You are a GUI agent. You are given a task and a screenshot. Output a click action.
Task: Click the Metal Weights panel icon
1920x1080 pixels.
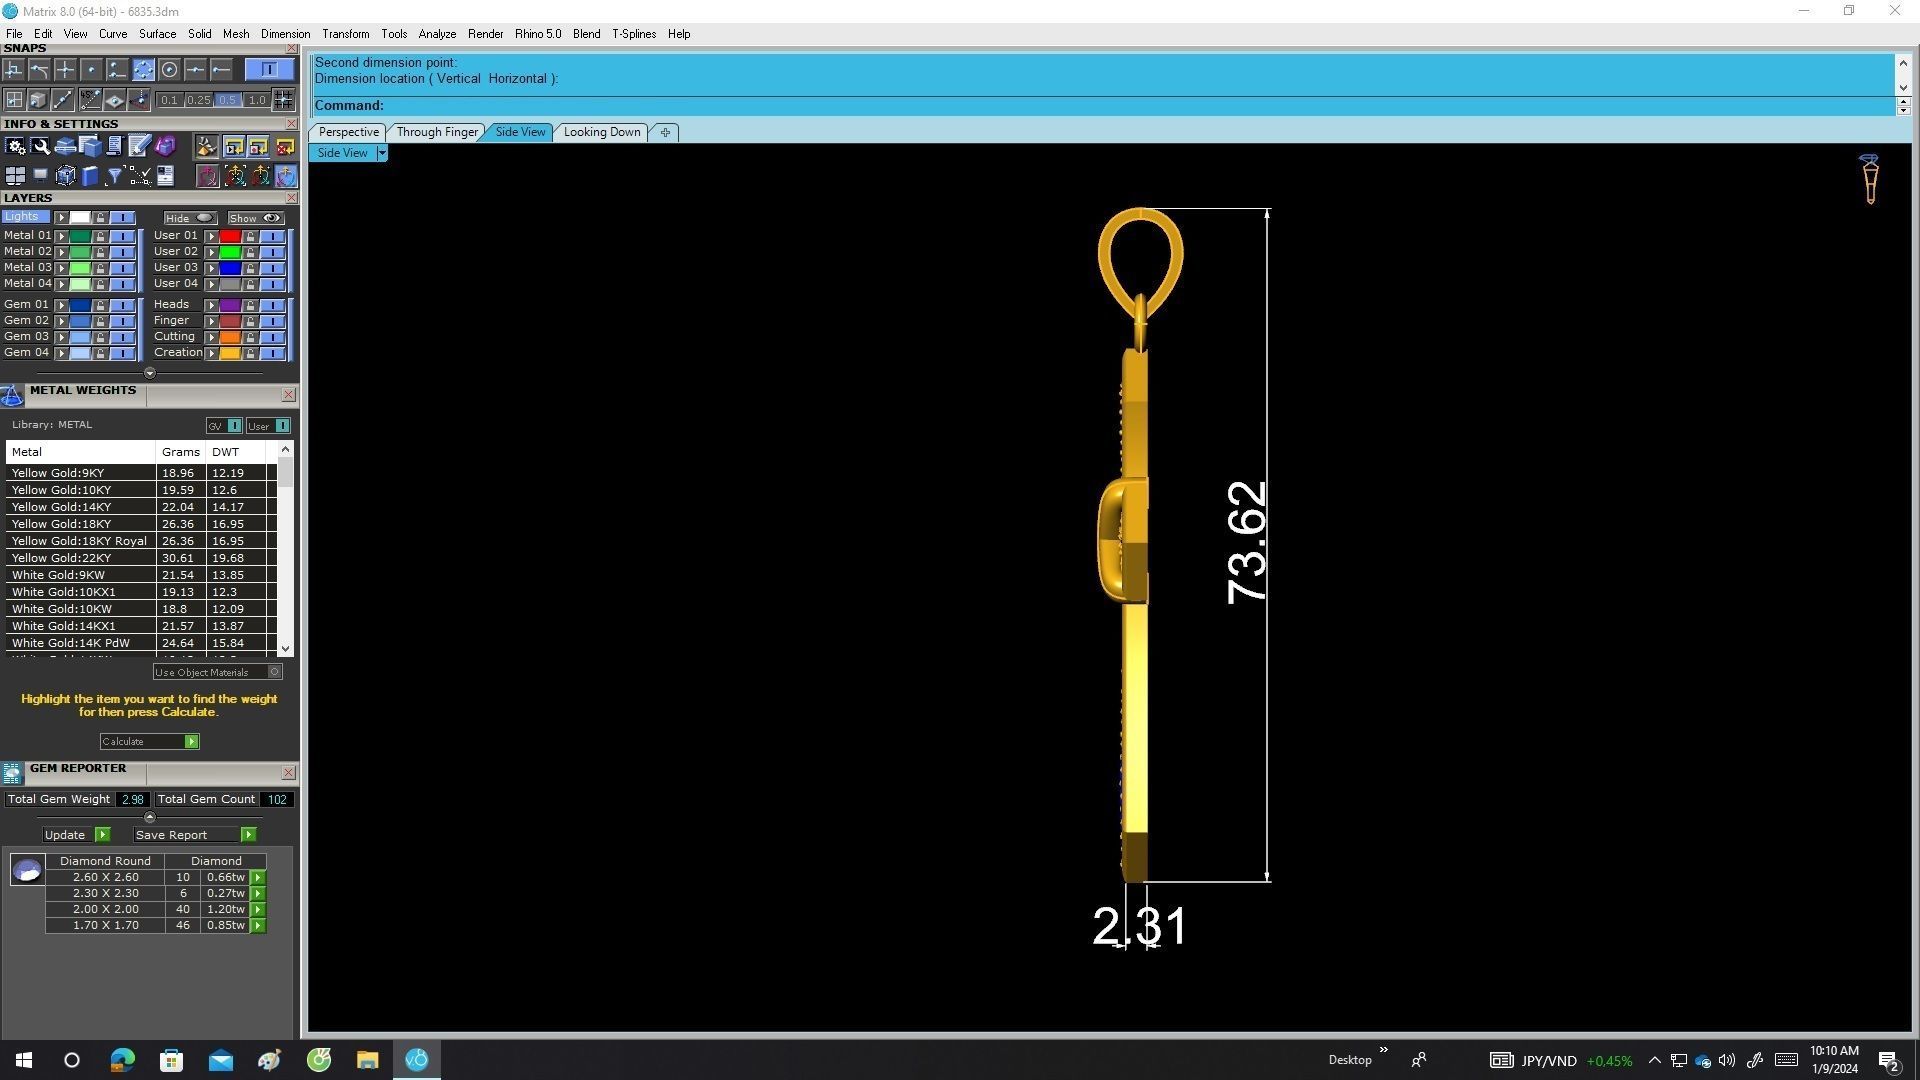[x=12, y=396]
